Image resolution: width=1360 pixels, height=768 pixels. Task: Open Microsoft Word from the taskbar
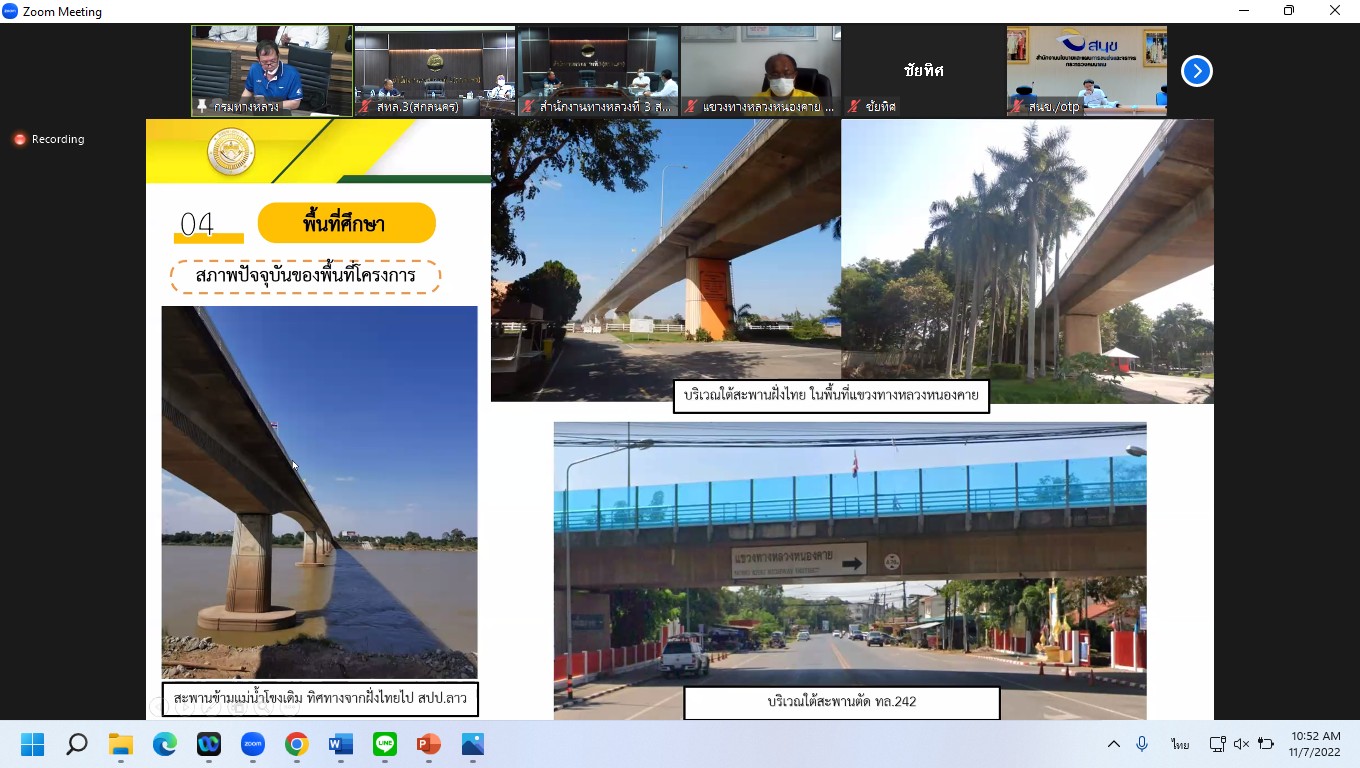(x=340, y=744)
